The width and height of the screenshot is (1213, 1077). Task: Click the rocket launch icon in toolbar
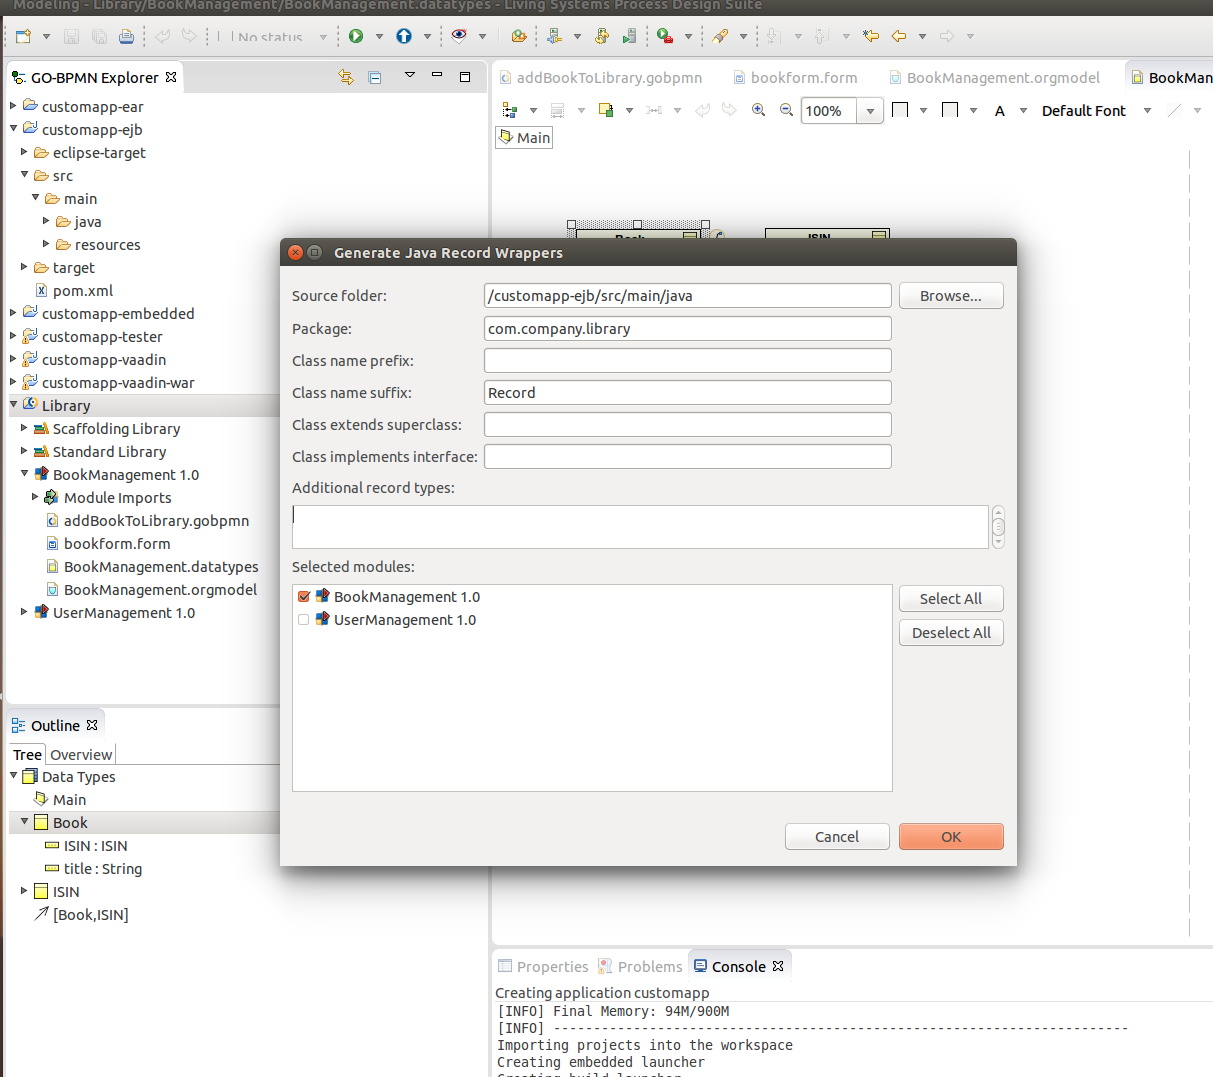point(720,36)
